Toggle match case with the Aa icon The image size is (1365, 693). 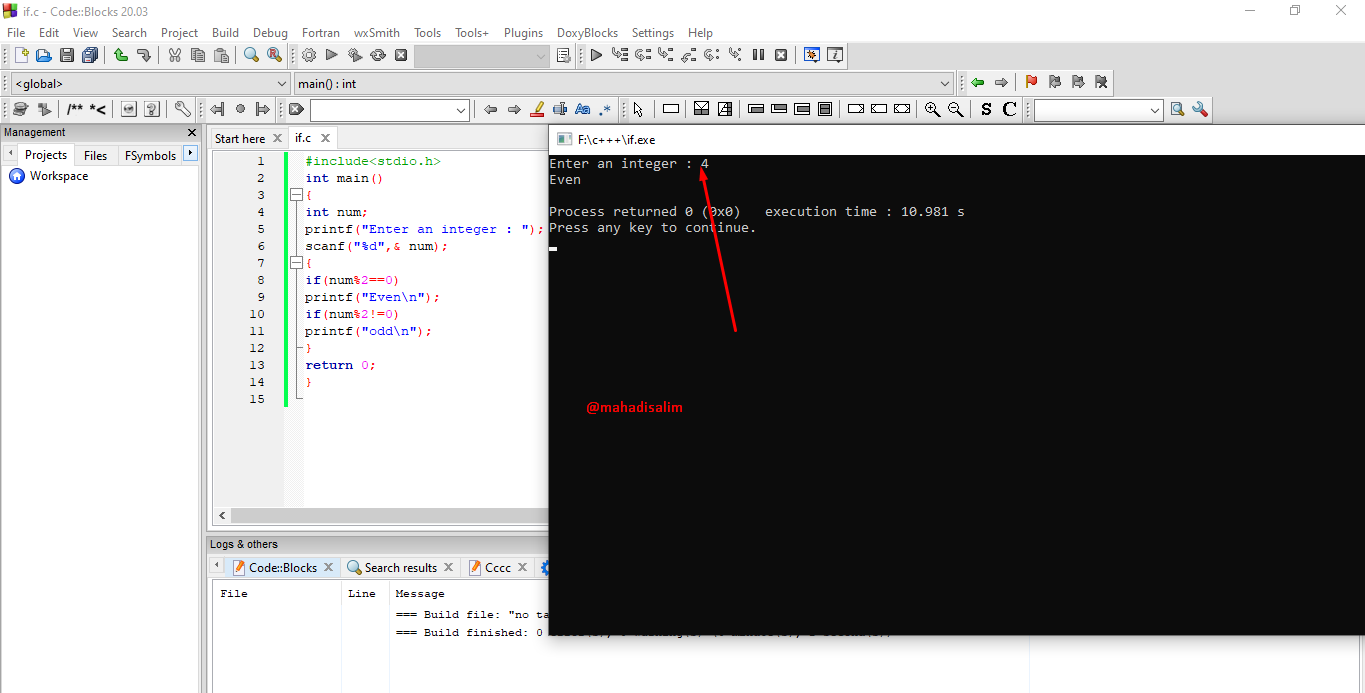pos(583,110)
